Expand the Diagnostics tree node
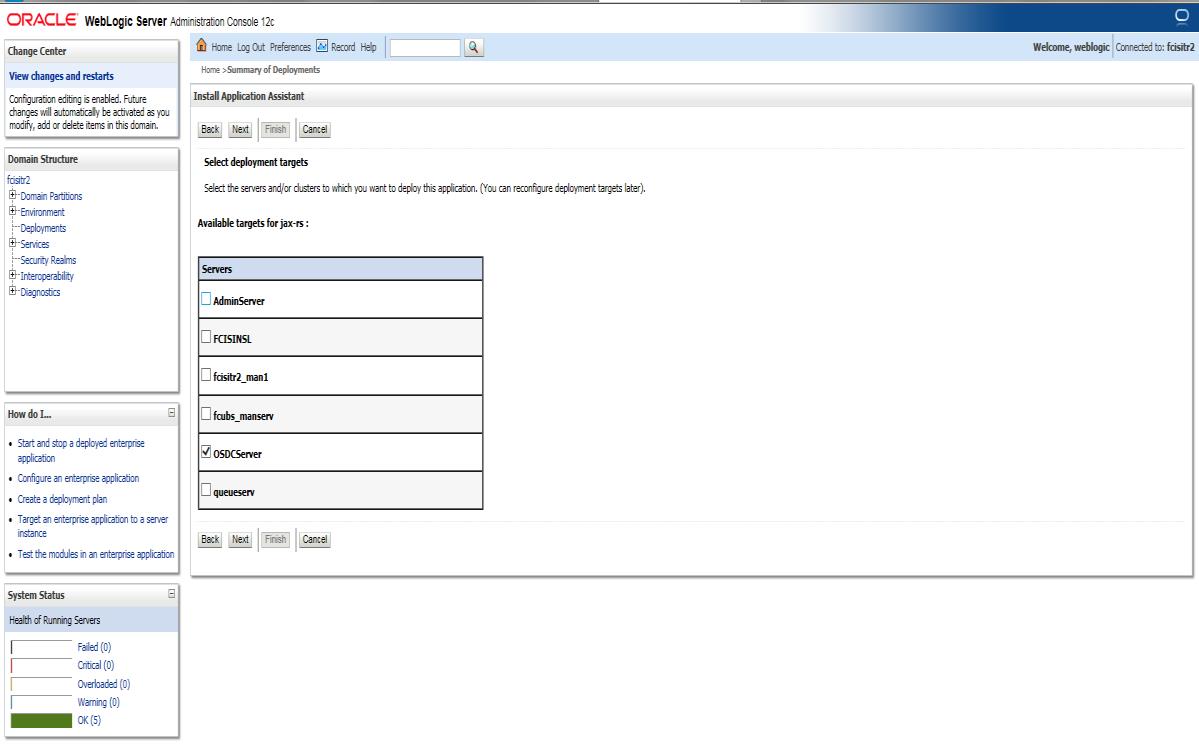This screenshot has width=1199, height=744. click(x=12, y=292)
